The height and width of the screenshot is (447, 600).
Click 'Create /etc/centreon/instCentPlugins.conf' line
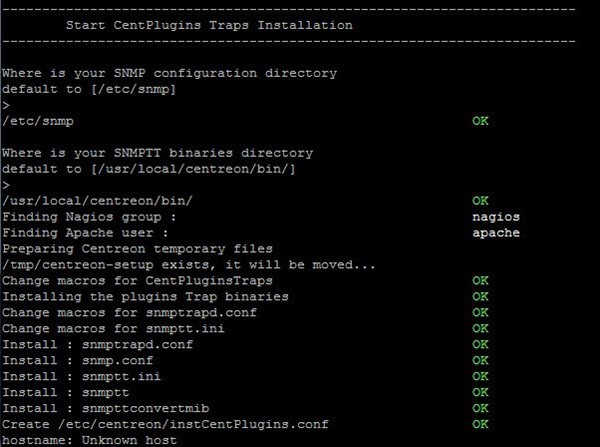point(165,424)
